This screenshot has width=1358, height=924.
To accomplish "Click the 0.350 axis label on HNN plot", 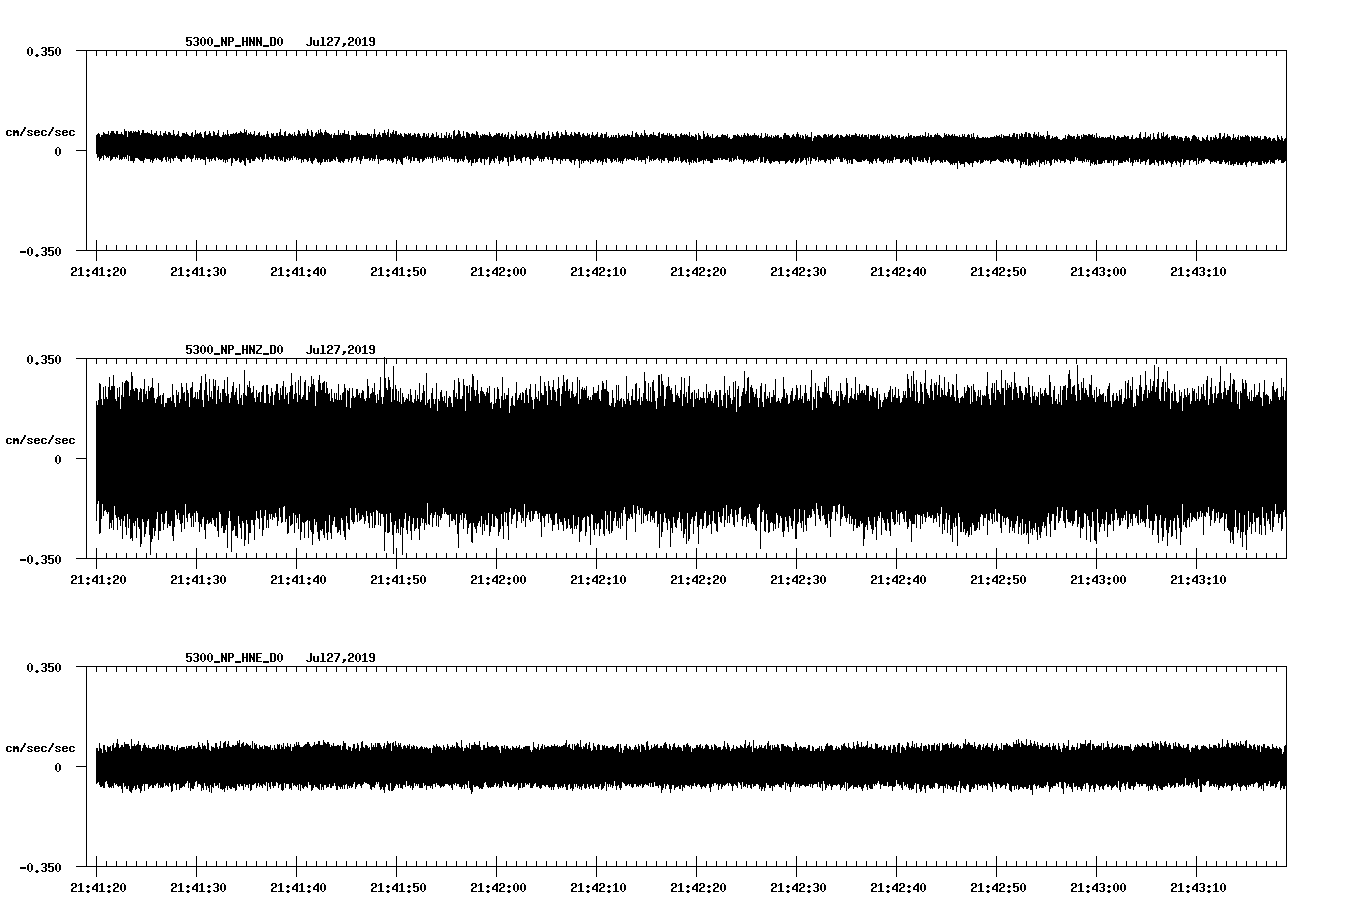I will (x=44, y=52).
